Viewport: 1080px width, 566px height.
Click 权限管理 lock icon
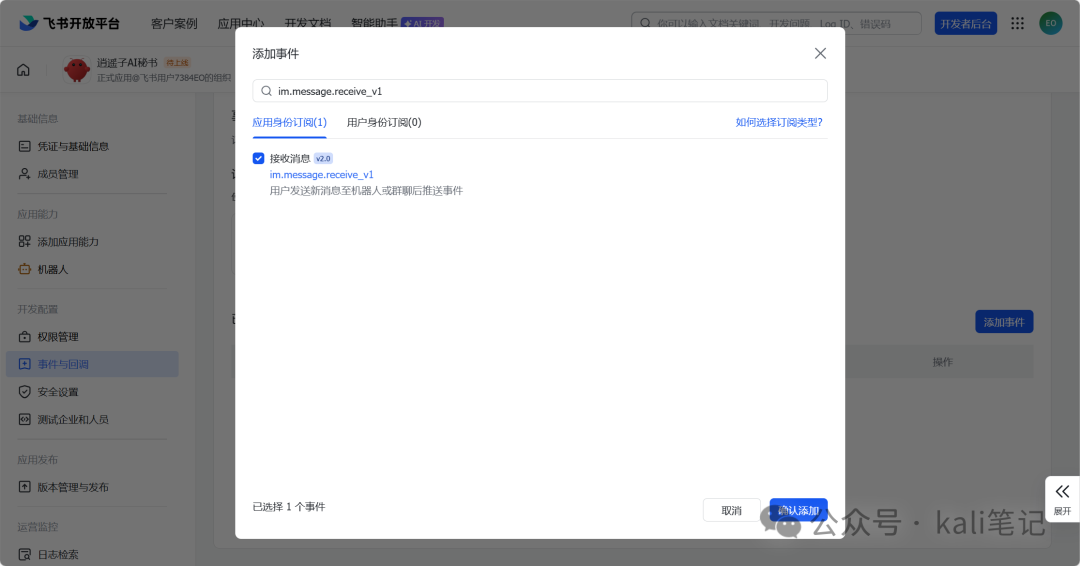[25, 337]
